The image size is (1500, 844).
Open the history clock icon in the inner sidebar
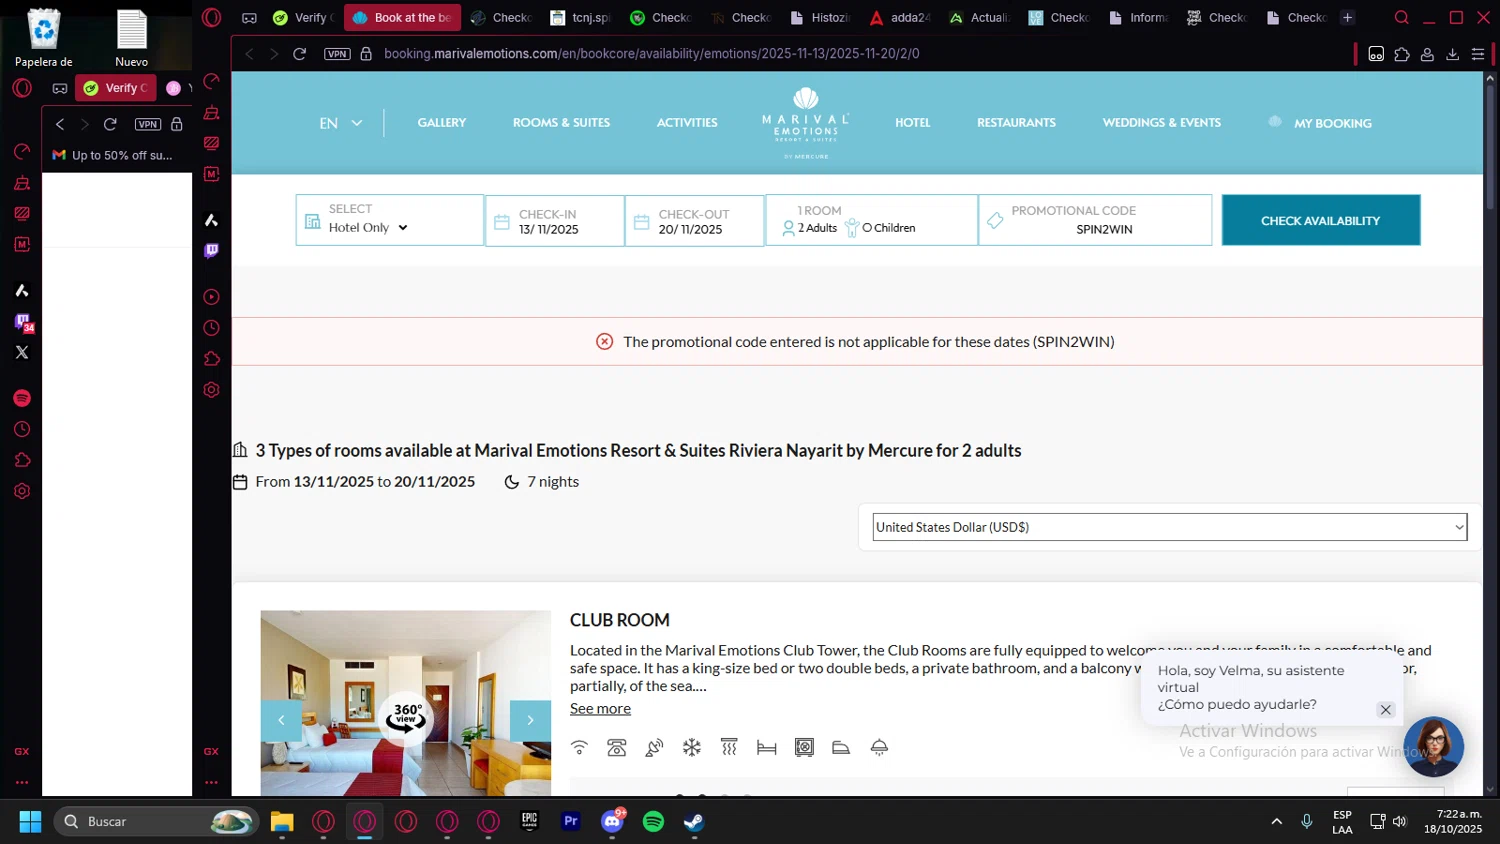tap(211, 328)
